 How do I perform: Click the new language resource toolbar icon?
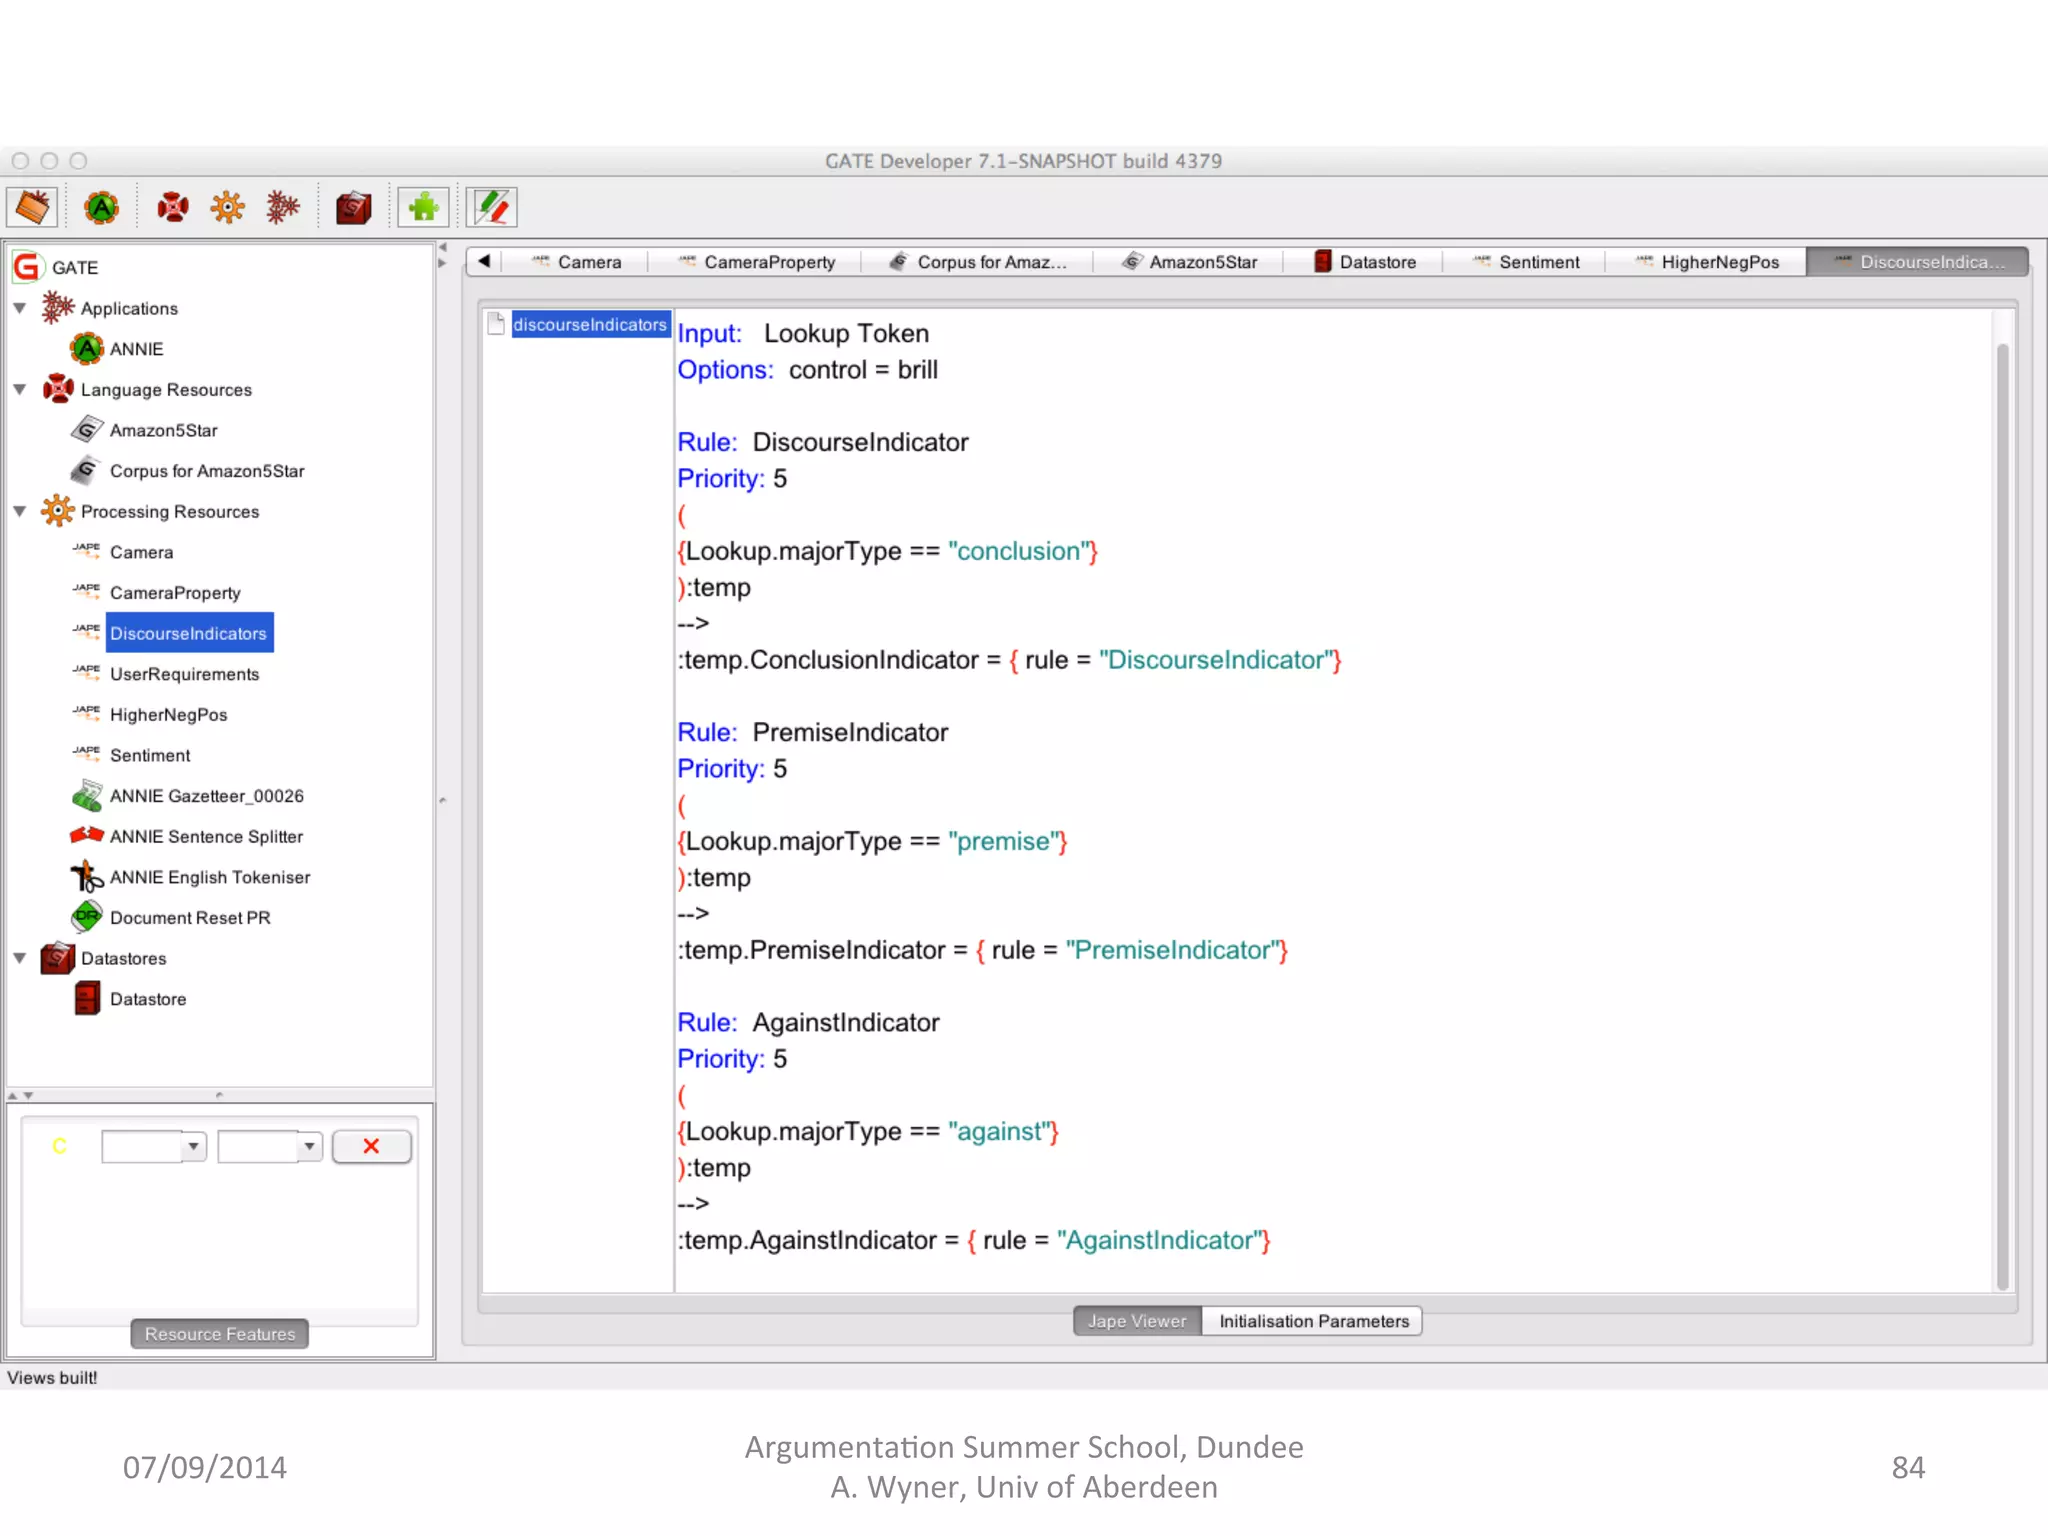[172, 208]
